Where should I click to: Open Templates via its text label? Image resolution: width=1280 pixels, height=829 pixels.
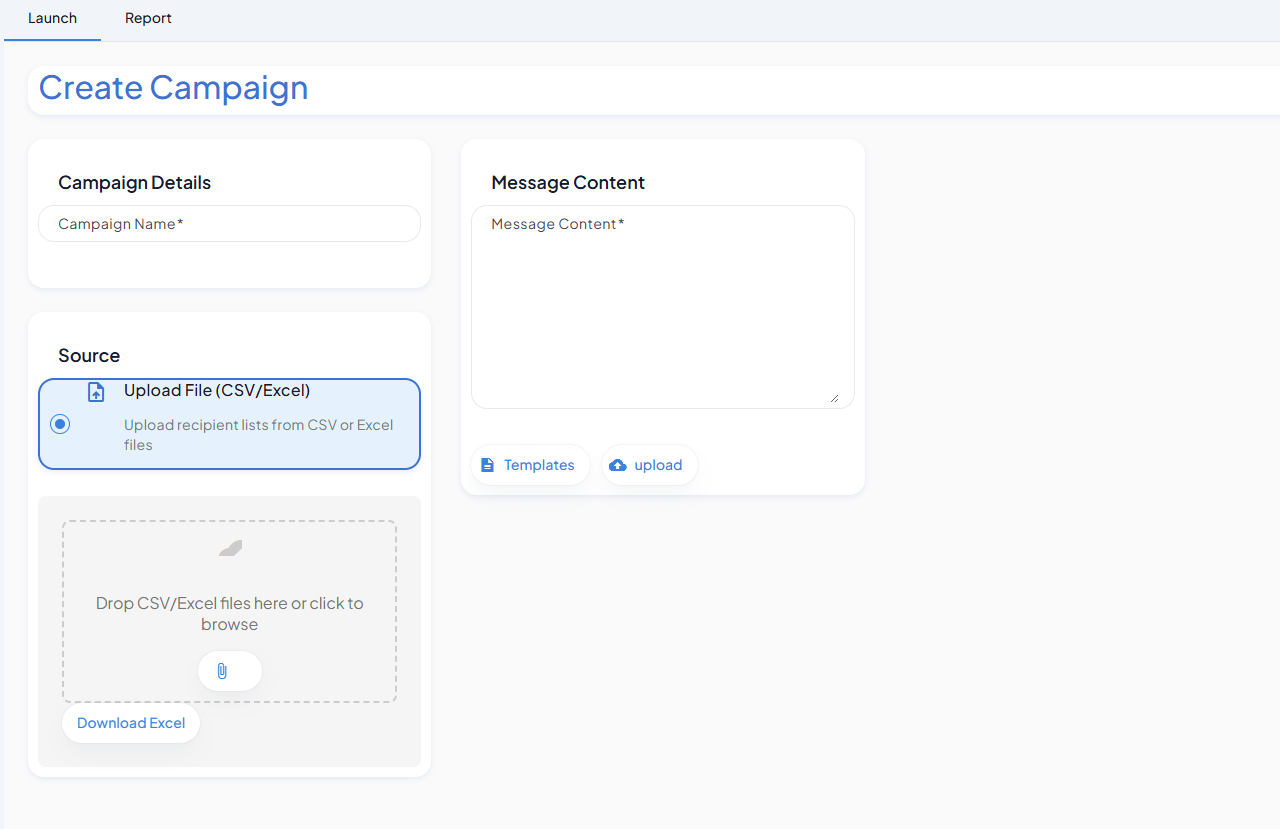point(539,465)
